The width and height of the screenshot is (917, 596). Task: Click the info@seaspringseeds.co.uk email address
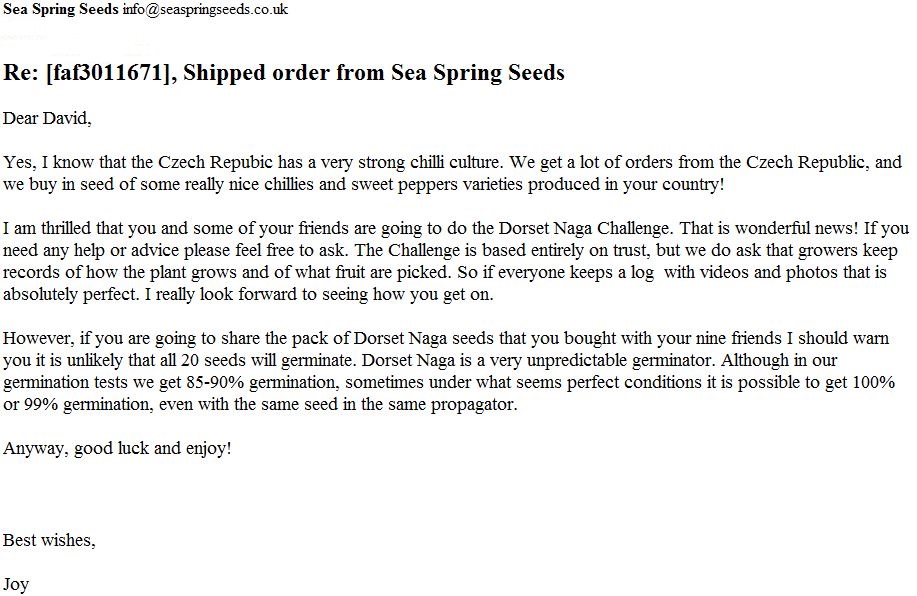tap(205, 9)
